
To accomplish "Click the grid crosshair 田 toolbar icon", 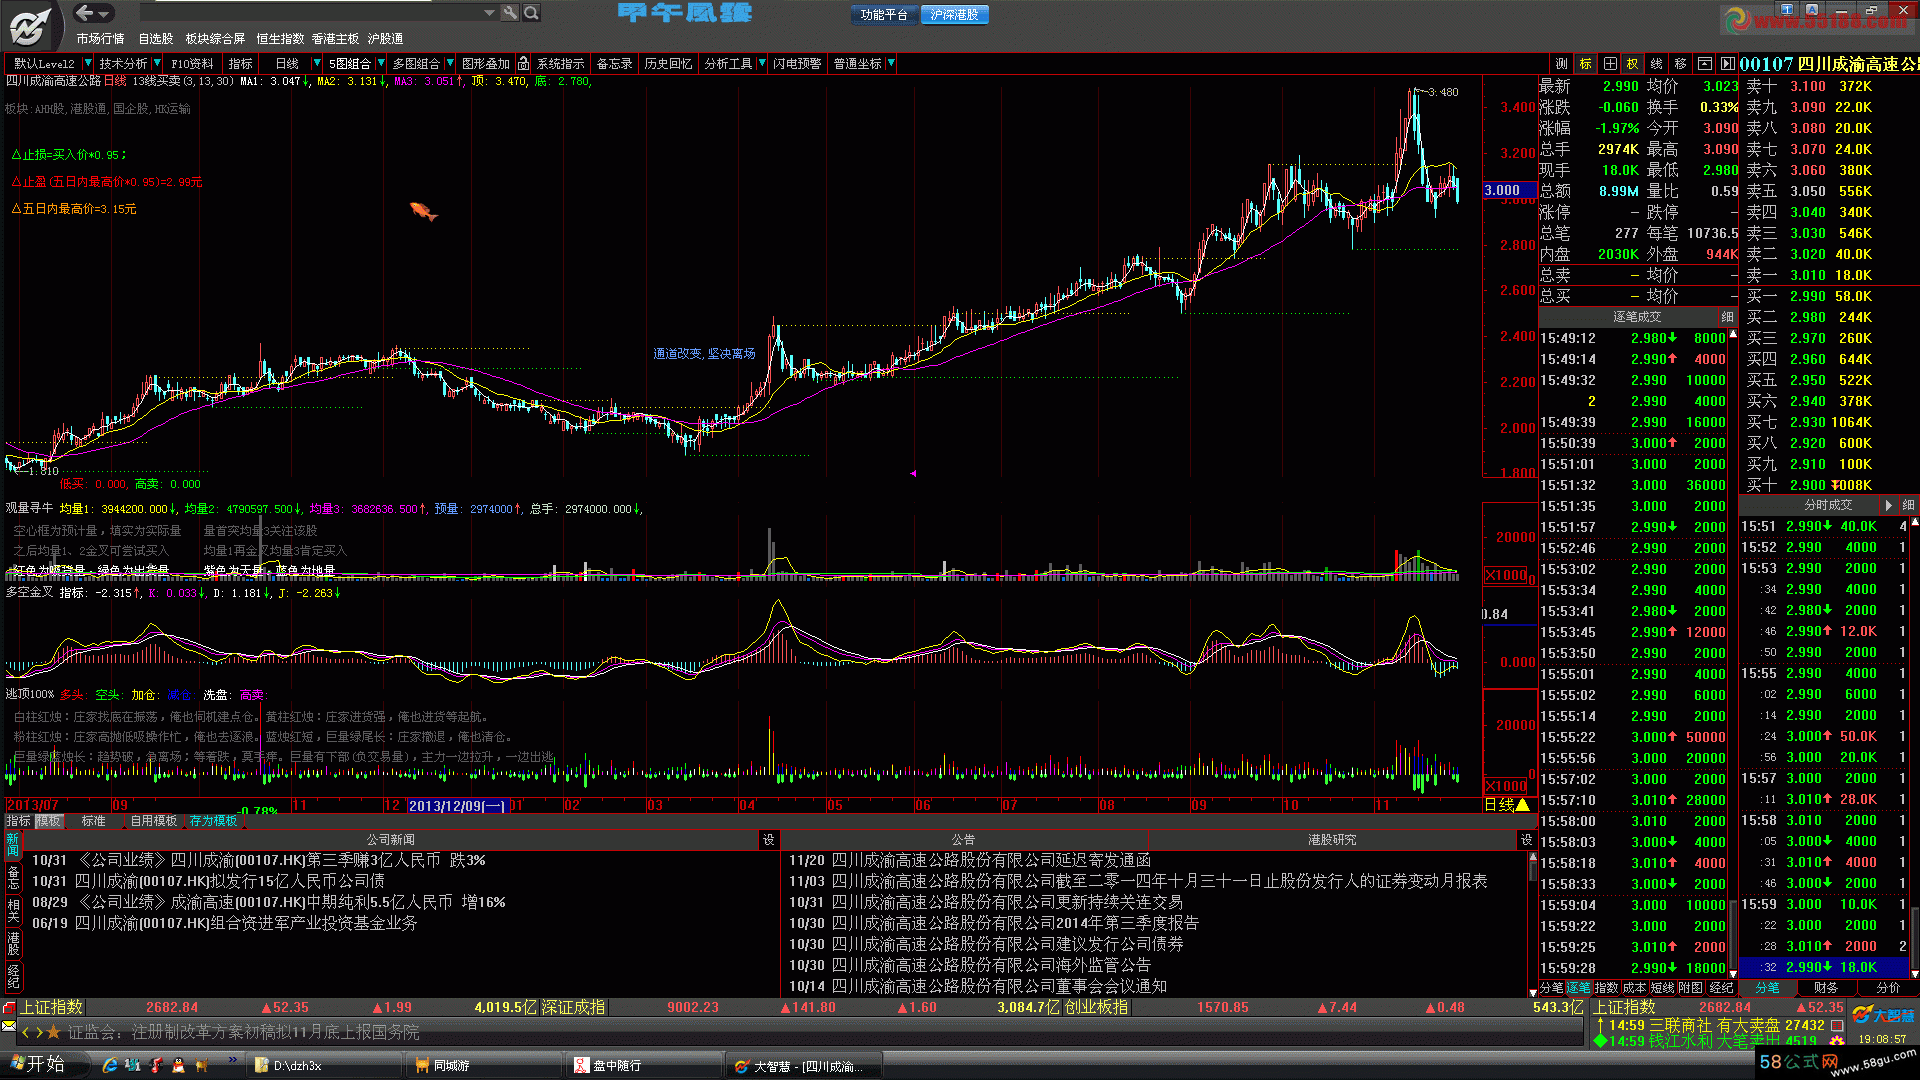I will pos(1609,63).
